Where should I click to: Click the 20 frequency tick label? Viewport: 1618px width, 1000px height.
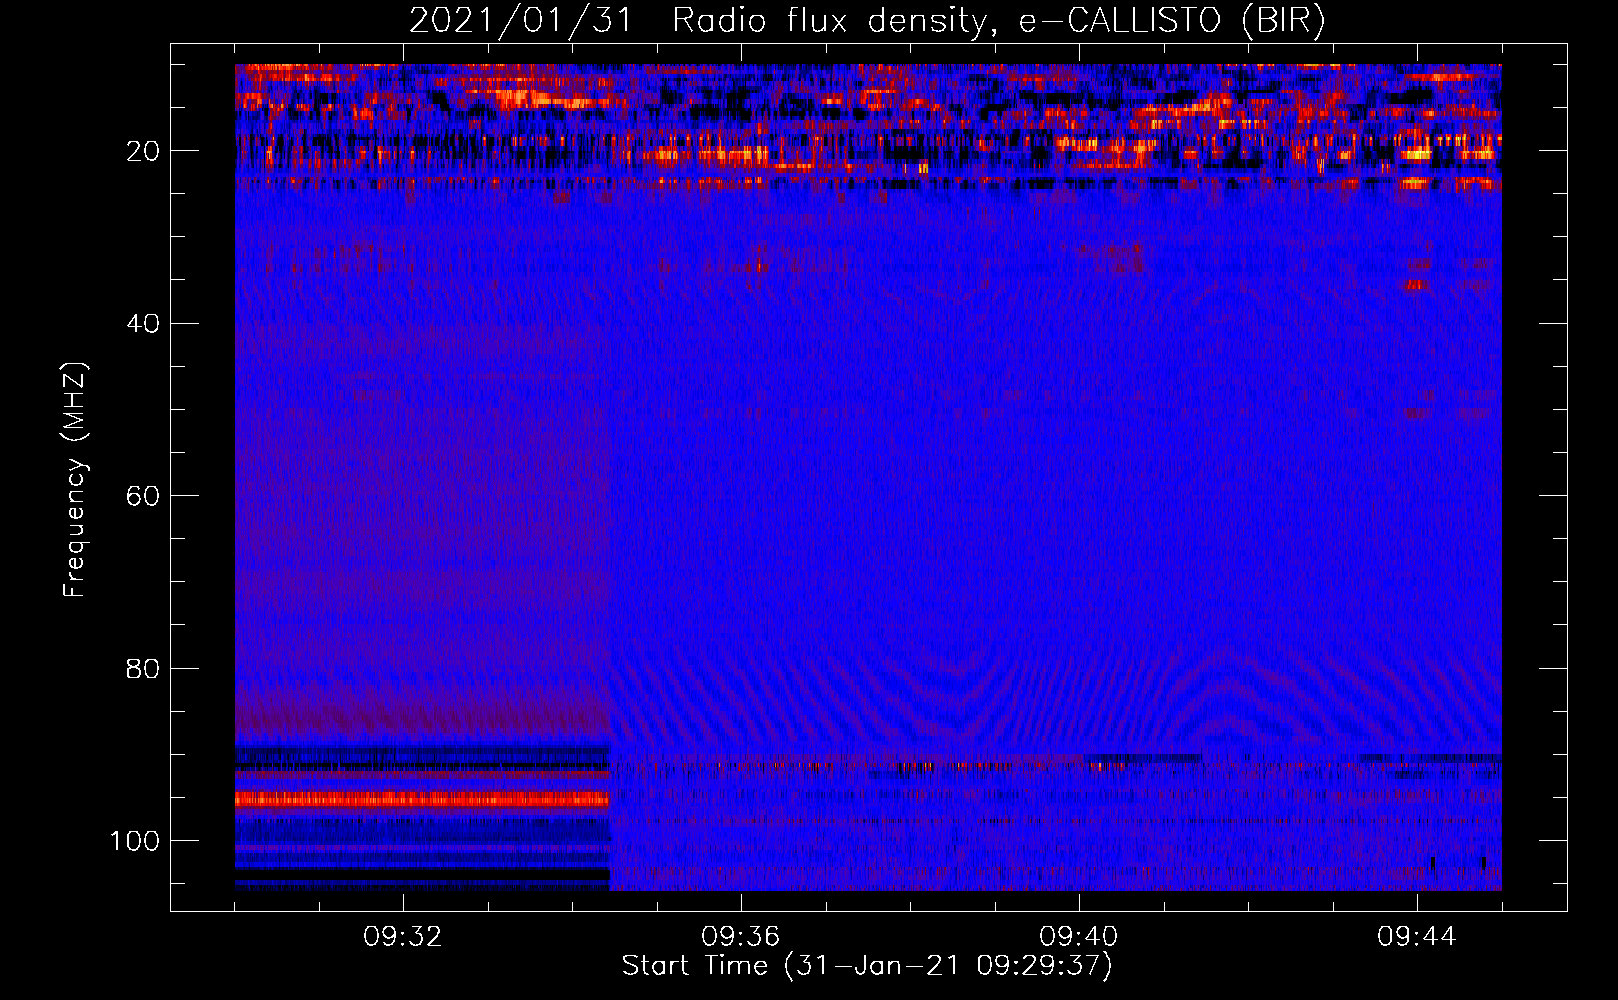[x=143, y=151]
